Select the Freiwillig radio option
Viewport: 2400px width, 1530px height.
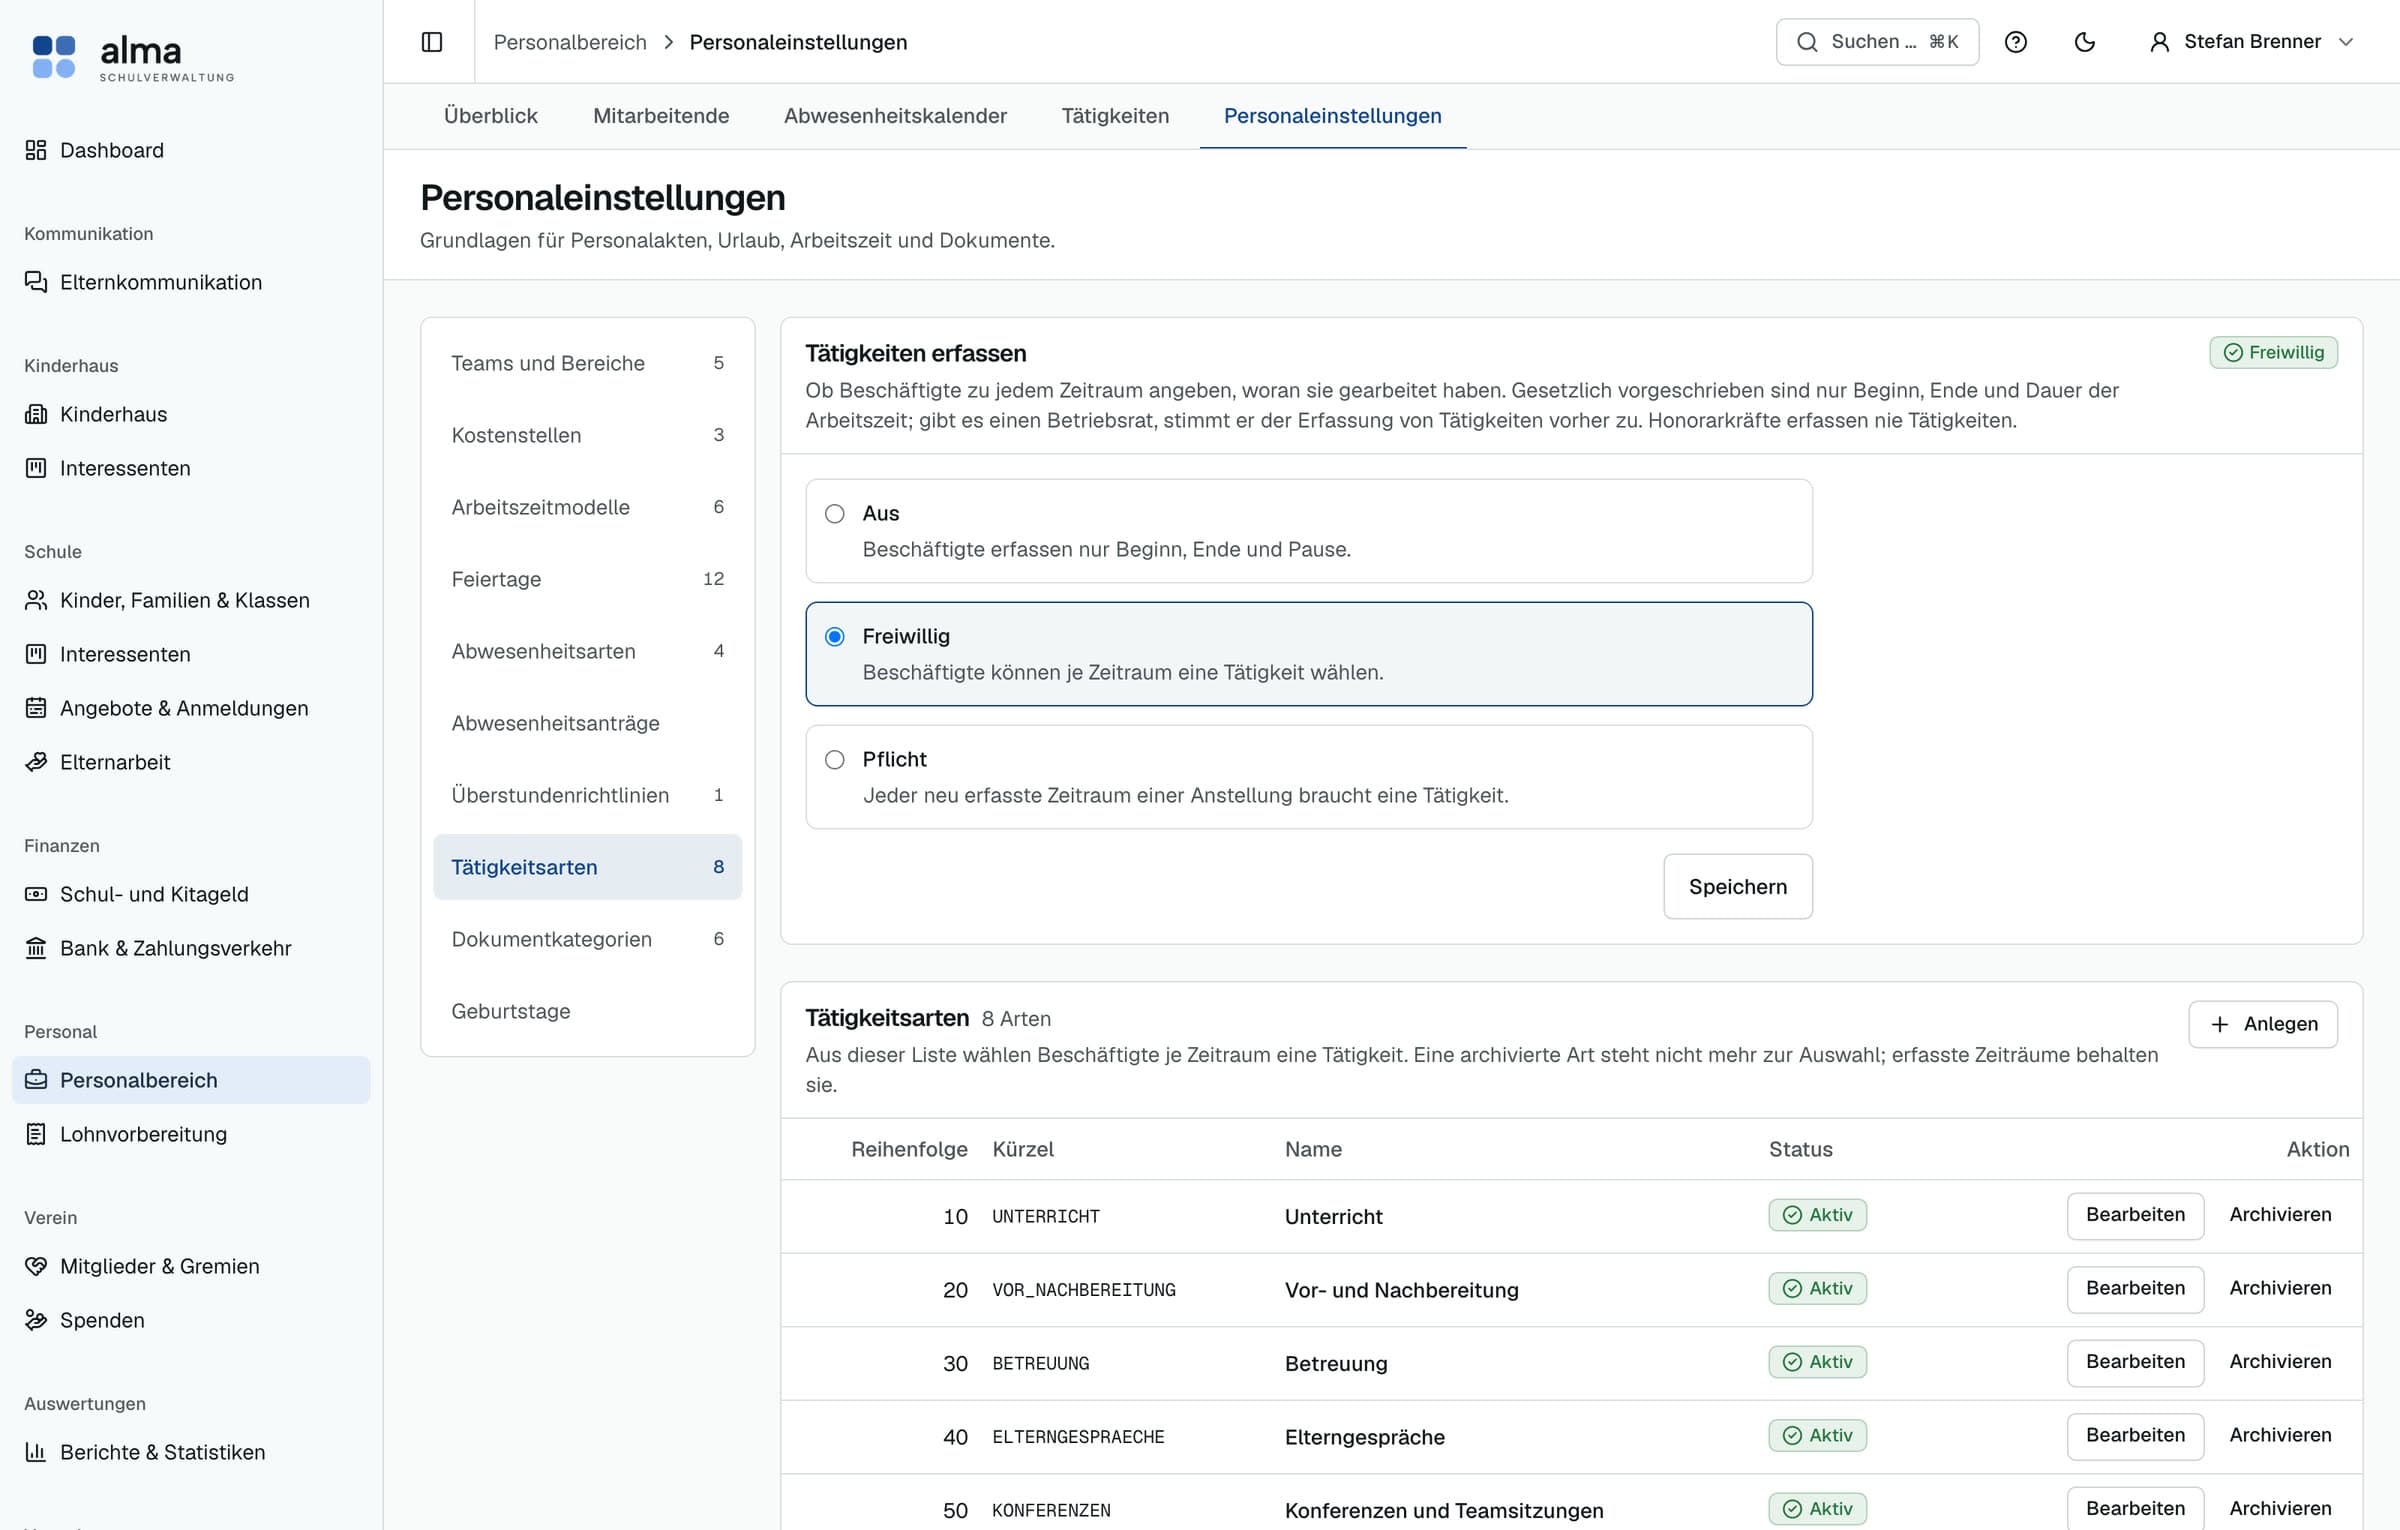tap(835, 637)
